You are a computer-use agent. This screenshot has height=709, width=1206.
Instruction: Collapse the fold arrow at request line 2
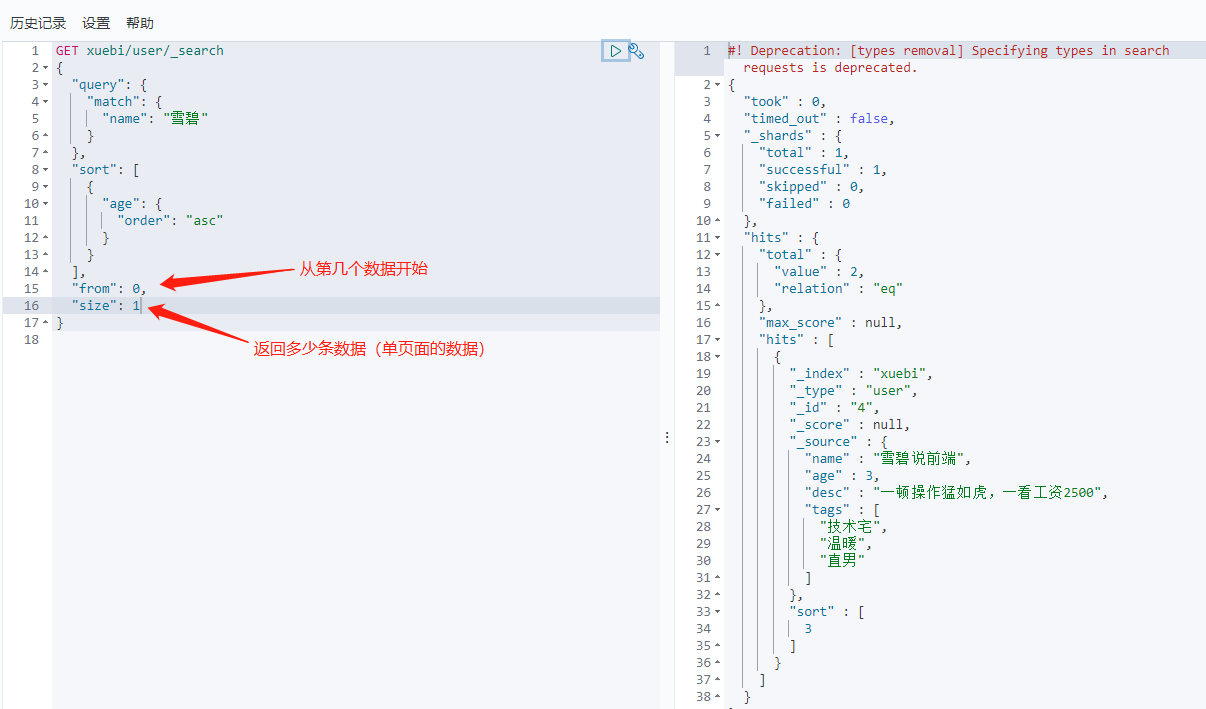click(x=46, y=68)
